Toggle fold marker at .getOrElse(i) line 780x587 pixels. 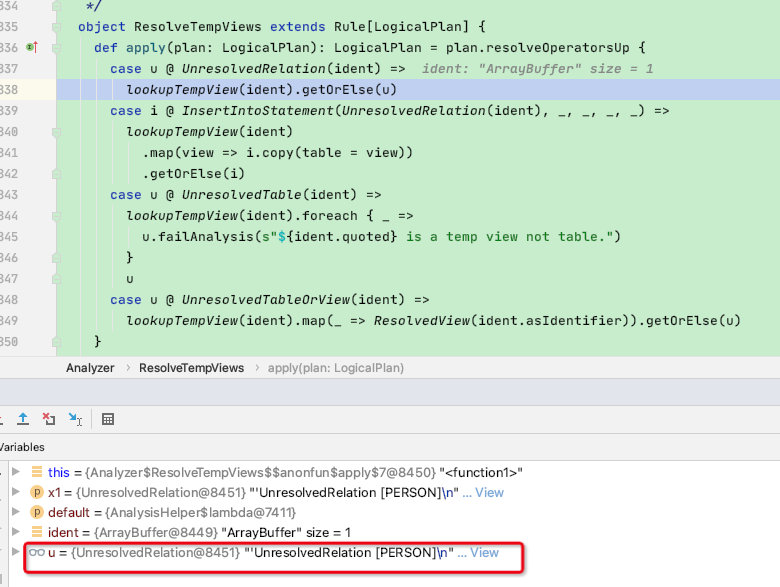click(x=56, y=174)
